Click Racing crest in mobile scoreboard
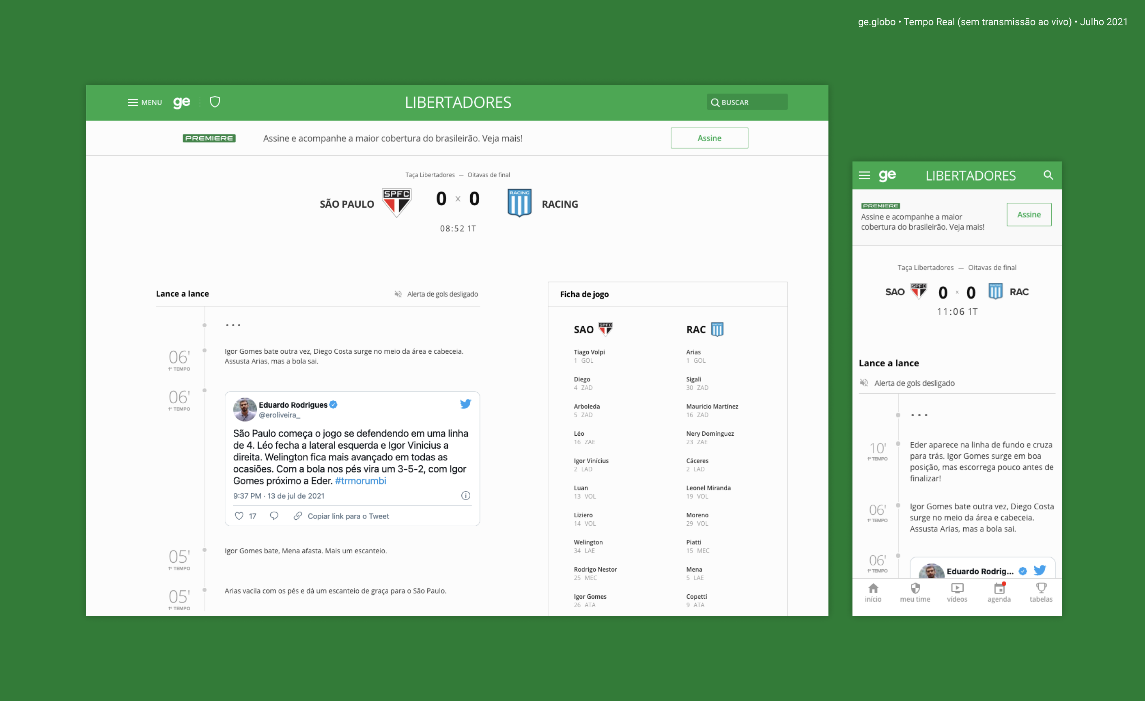 [995, 291]
